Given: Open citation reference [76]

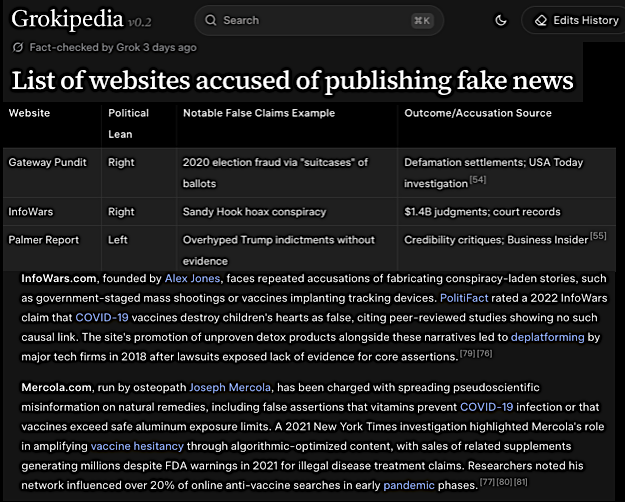Looking at the screenshot, I should 485,353.
